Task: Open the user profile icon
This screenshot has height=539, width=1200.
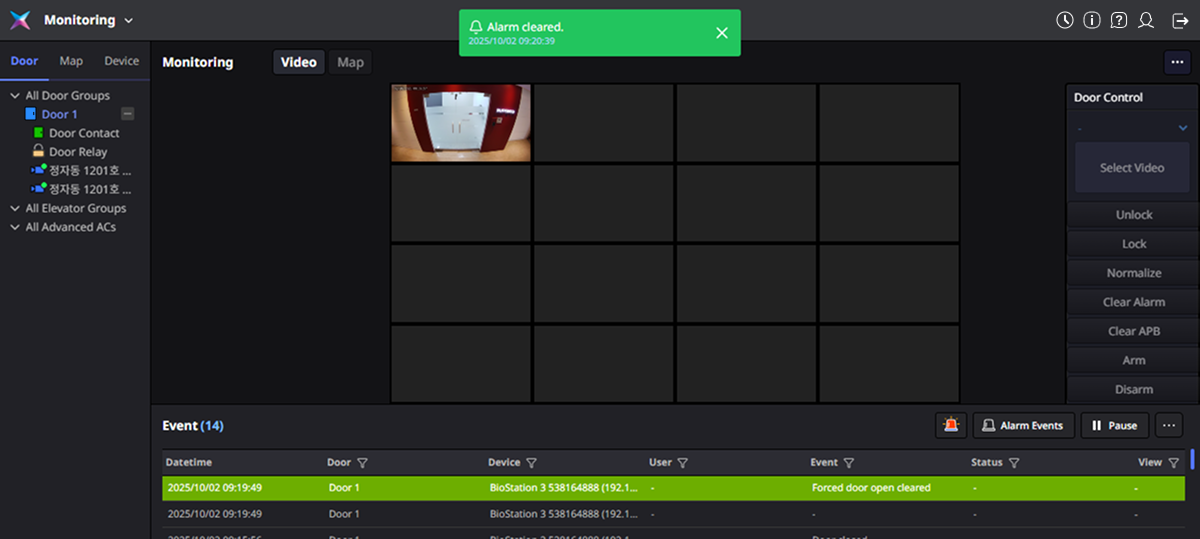Action: [1146, 20]
